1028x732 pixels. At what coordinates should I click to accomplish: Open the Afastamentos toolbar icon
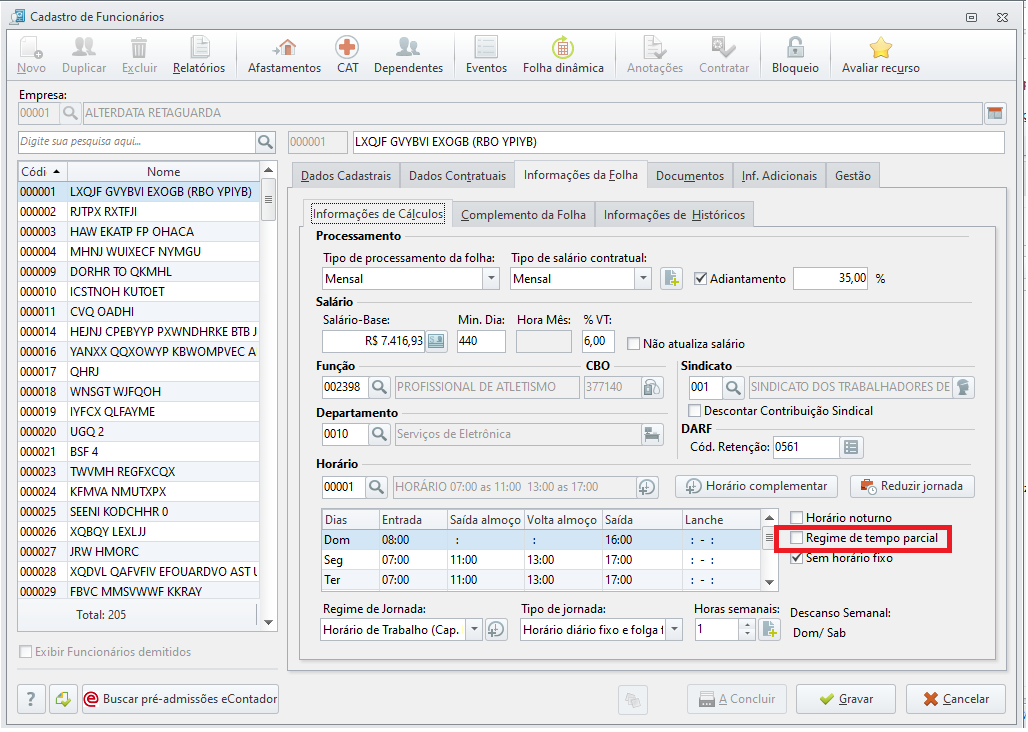pyautogui.click(x=284, y=55)
